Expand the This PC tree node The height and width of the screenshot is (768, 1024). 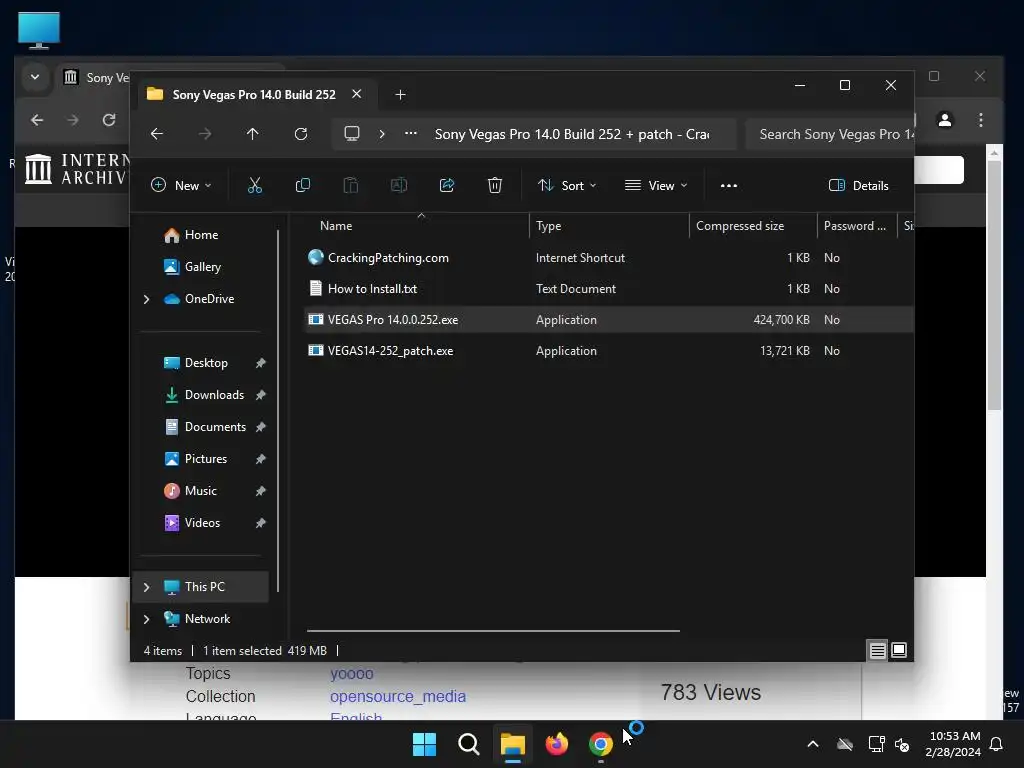146,587
